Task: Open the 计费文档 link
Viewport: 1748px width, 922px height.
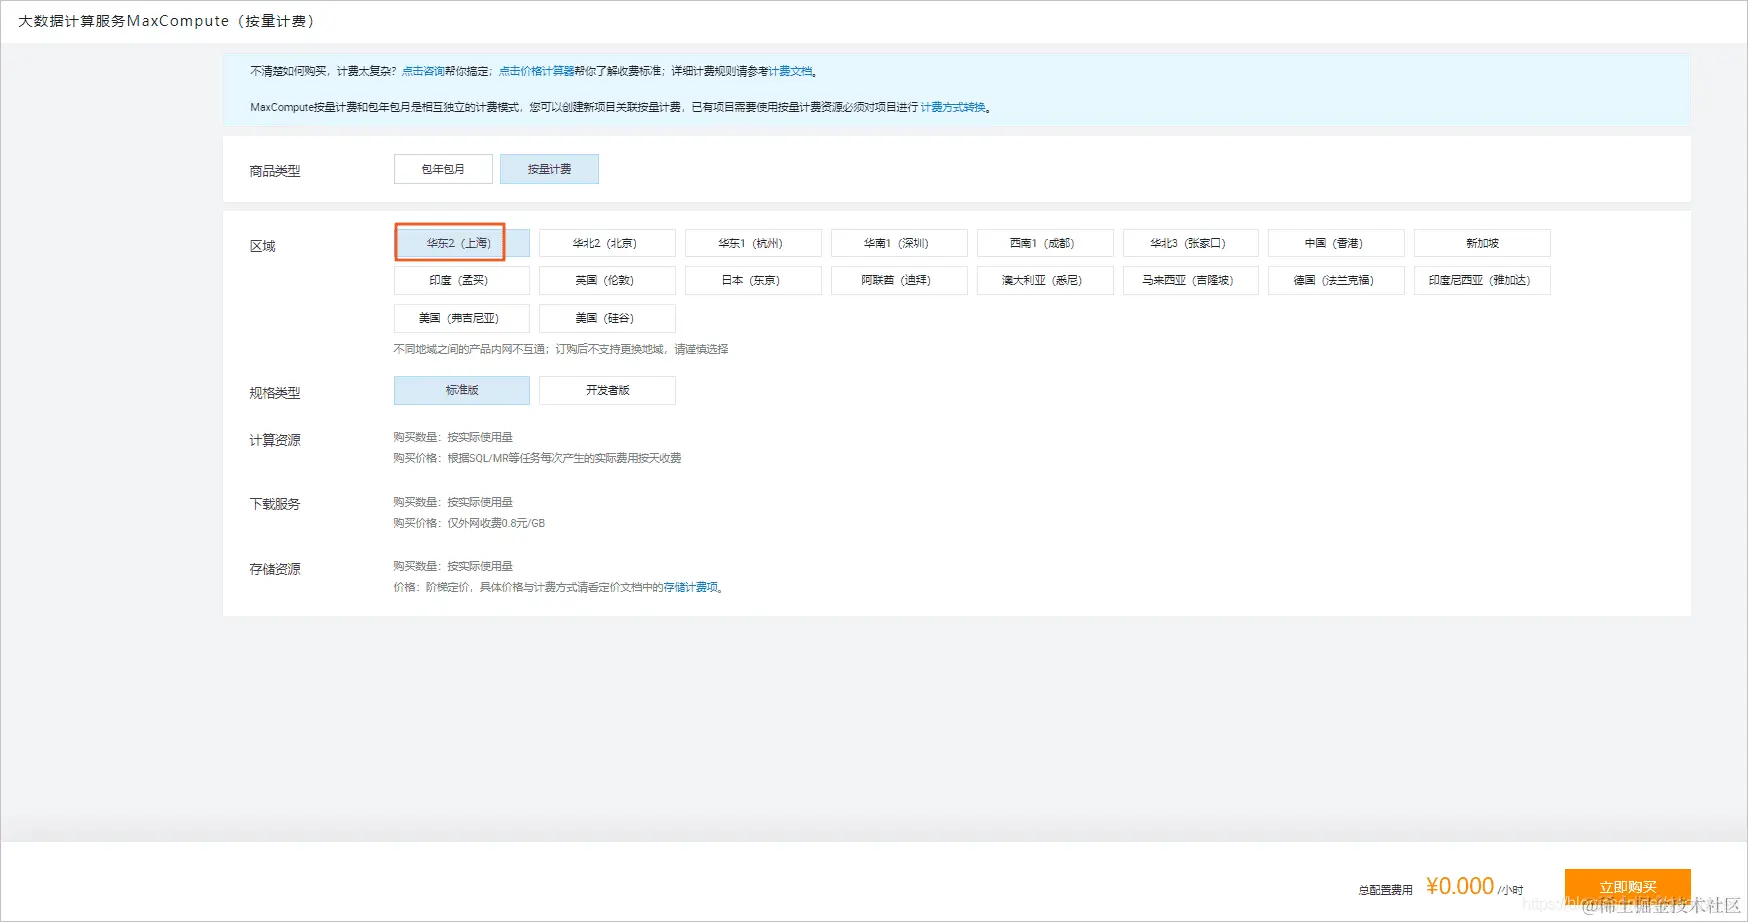Action: click(x=790, y=71)
